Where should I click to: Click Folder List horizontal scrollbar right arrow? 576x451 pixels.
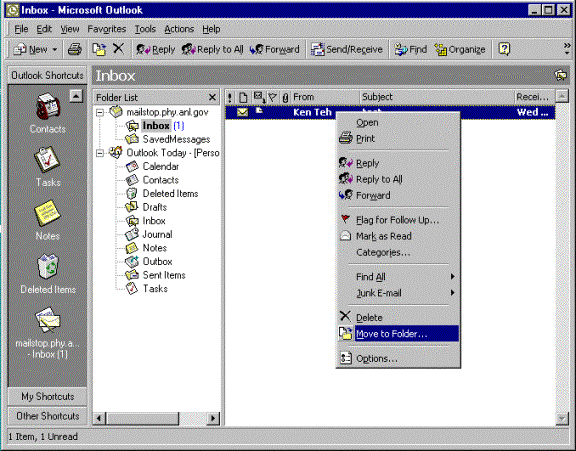click(213, 418)
